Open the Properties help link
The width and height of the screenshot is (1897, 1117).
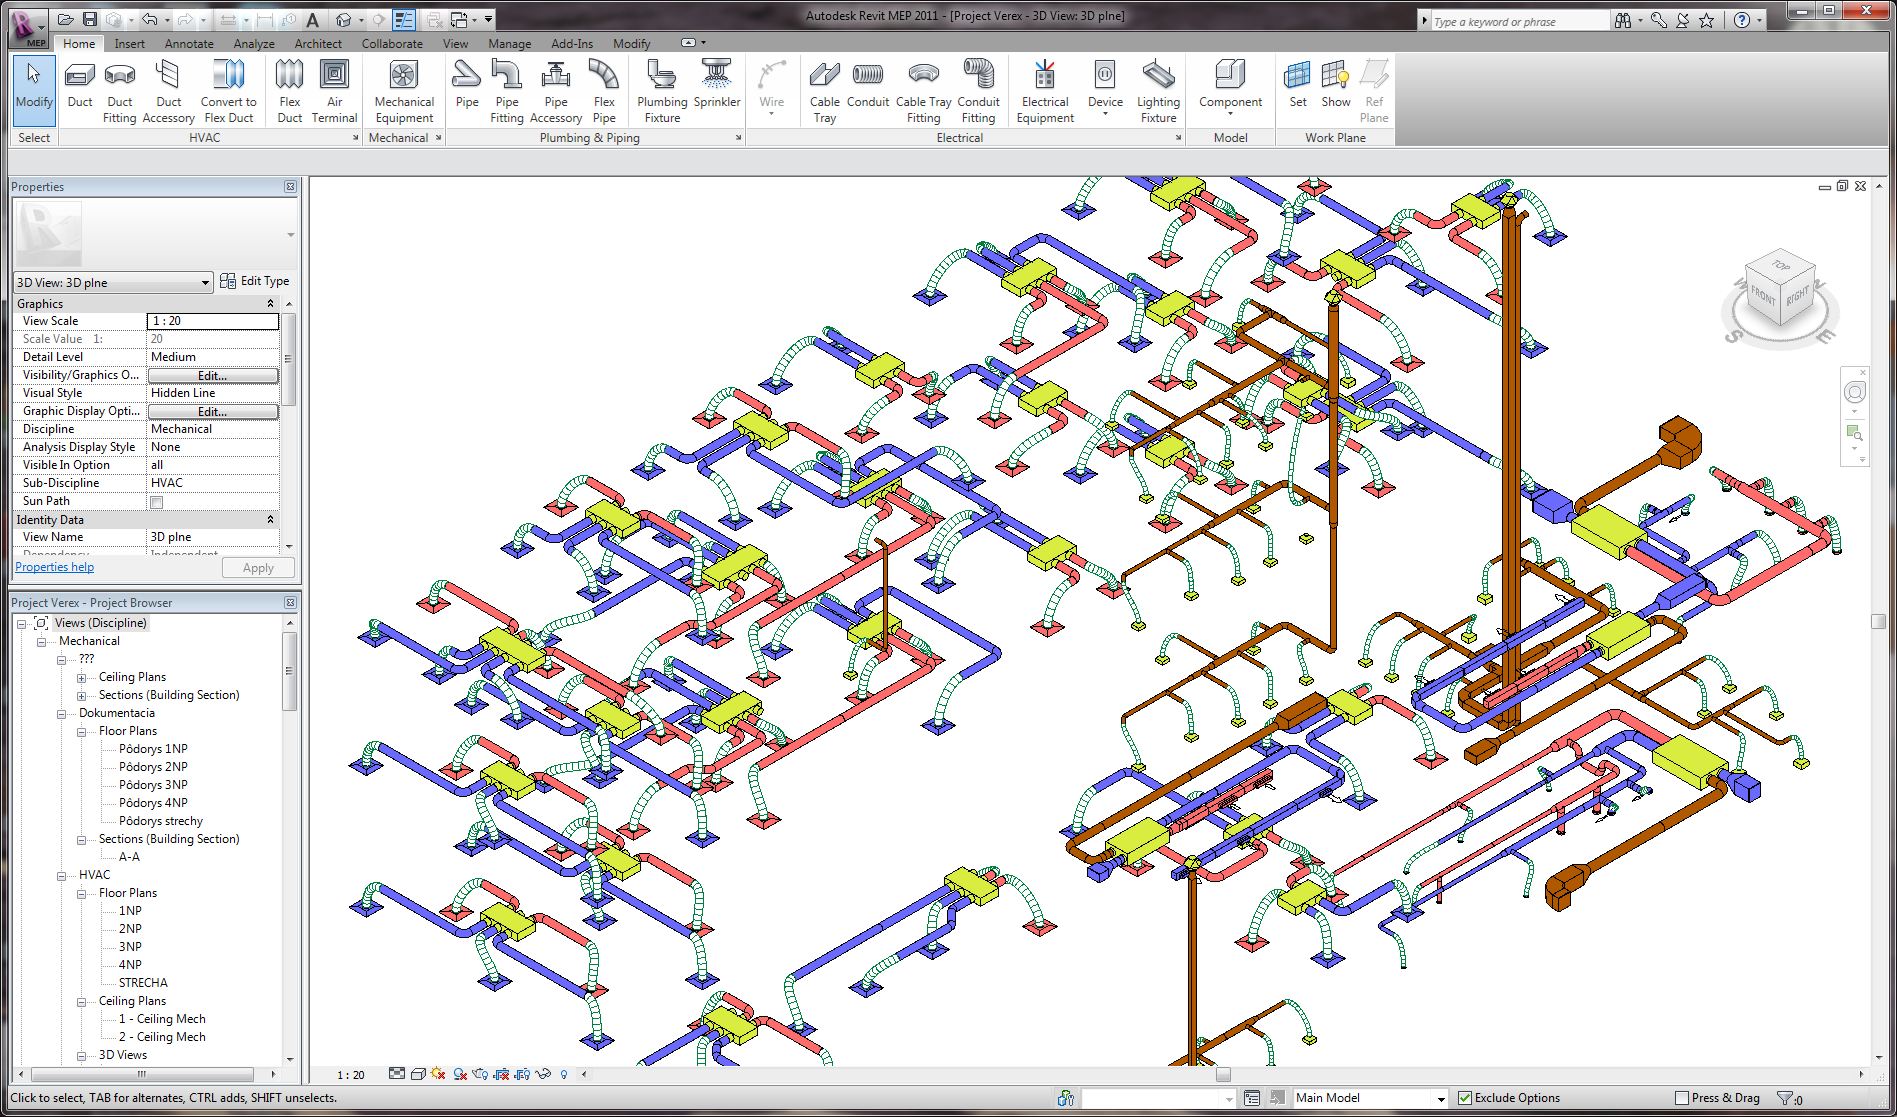54,567
